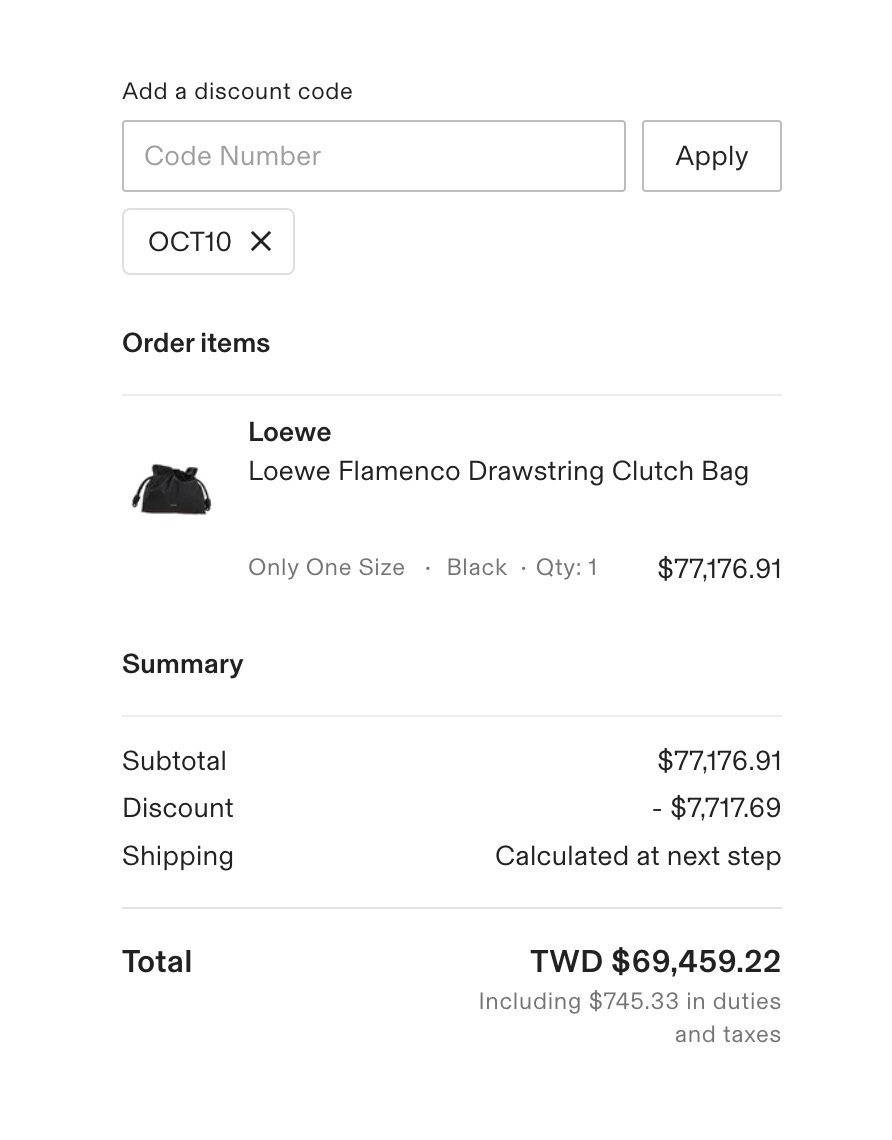Select the TWD $69,459.22 total amount
The height and width of the screenshot is (1140, 892).
[655, 962]
